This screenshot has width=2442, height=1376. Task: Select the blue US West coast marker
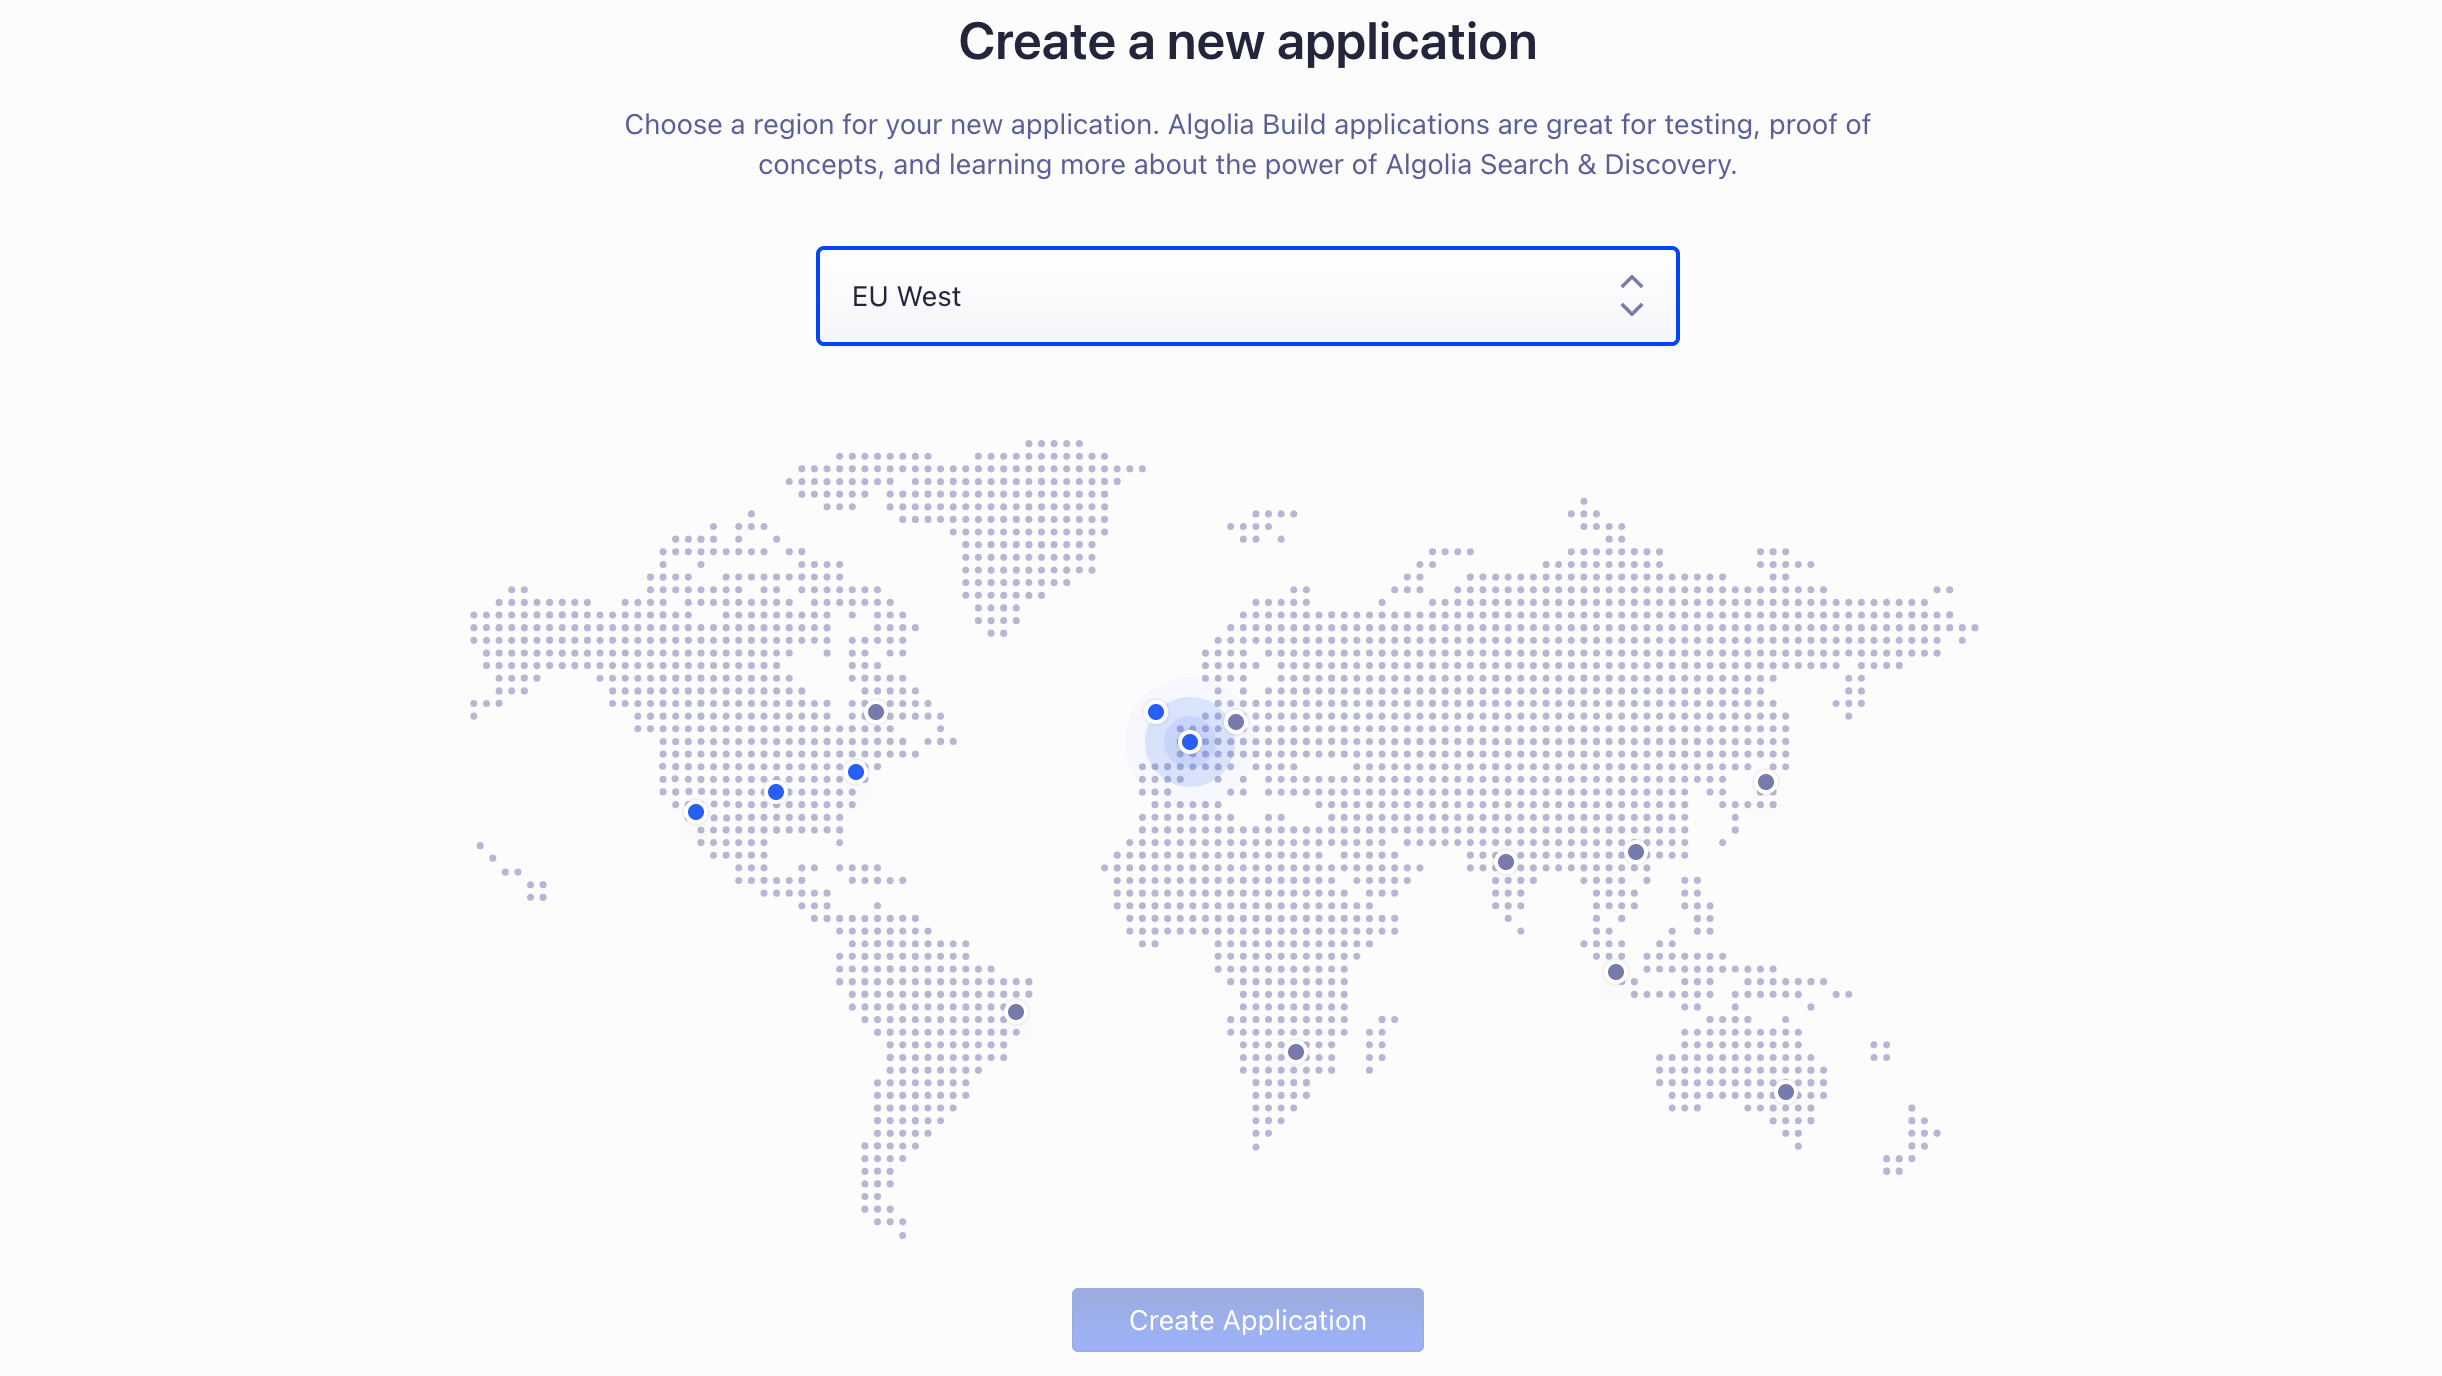click(695, 812)
